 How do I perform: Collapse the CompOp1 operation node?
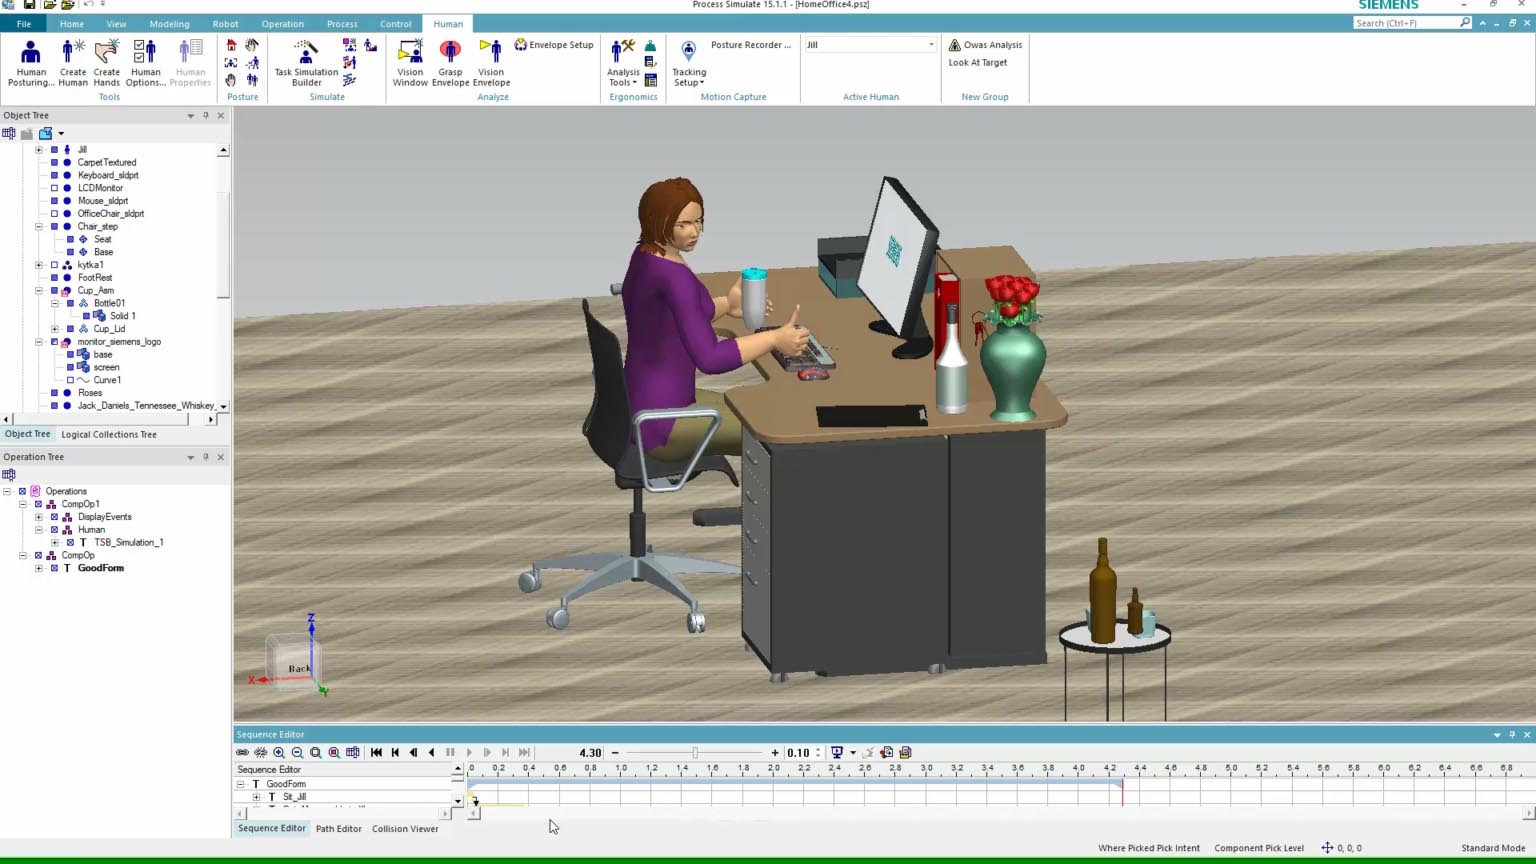(x=22, y=503)
